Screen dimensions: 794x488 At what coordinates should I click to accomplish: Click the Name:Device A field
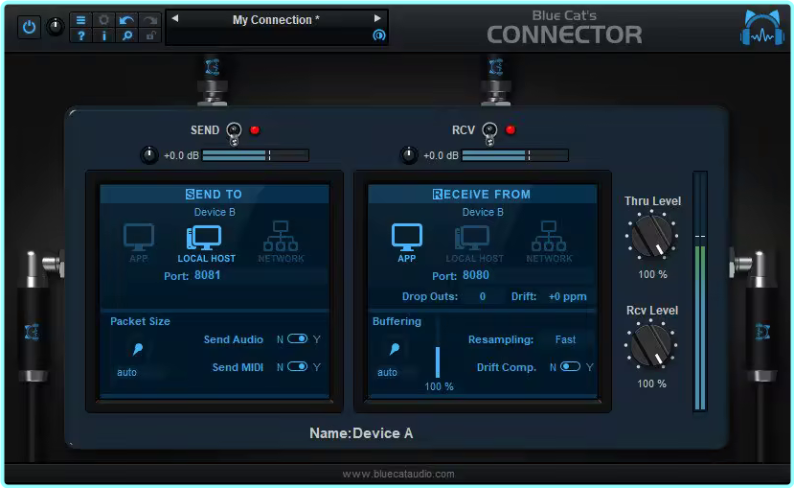[361, 433]
